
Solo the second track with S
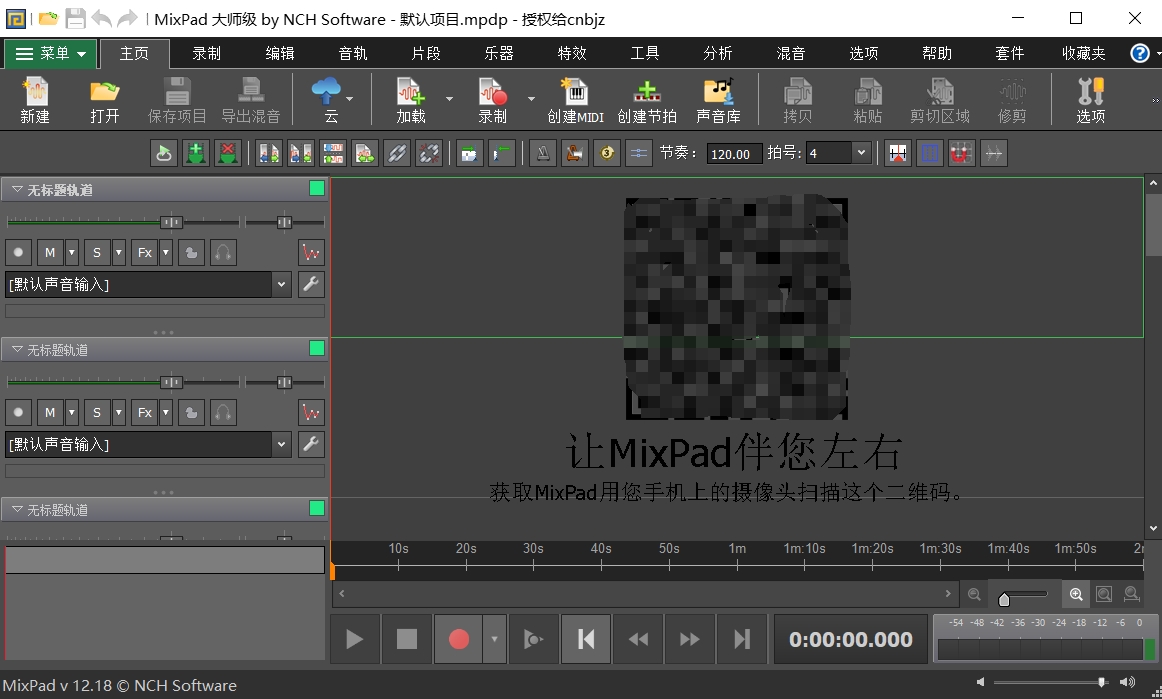point(97,412)
